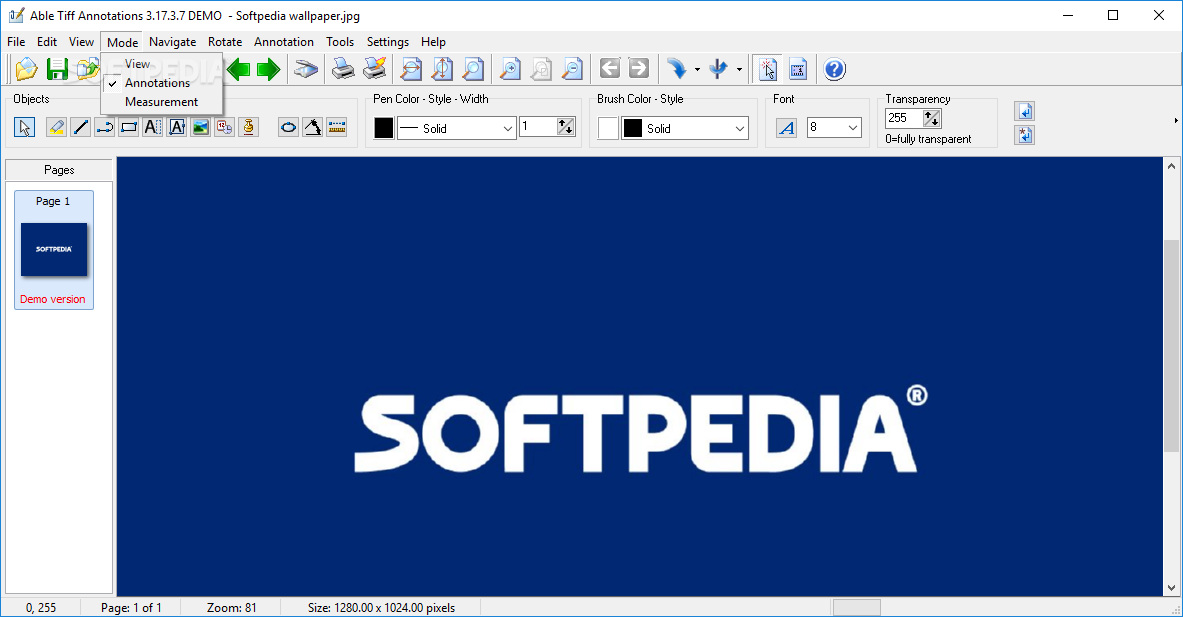Image resolution: width=1183 pixels, height=617 pixels.
Task: Select the Line object tool
Action: 80,127
